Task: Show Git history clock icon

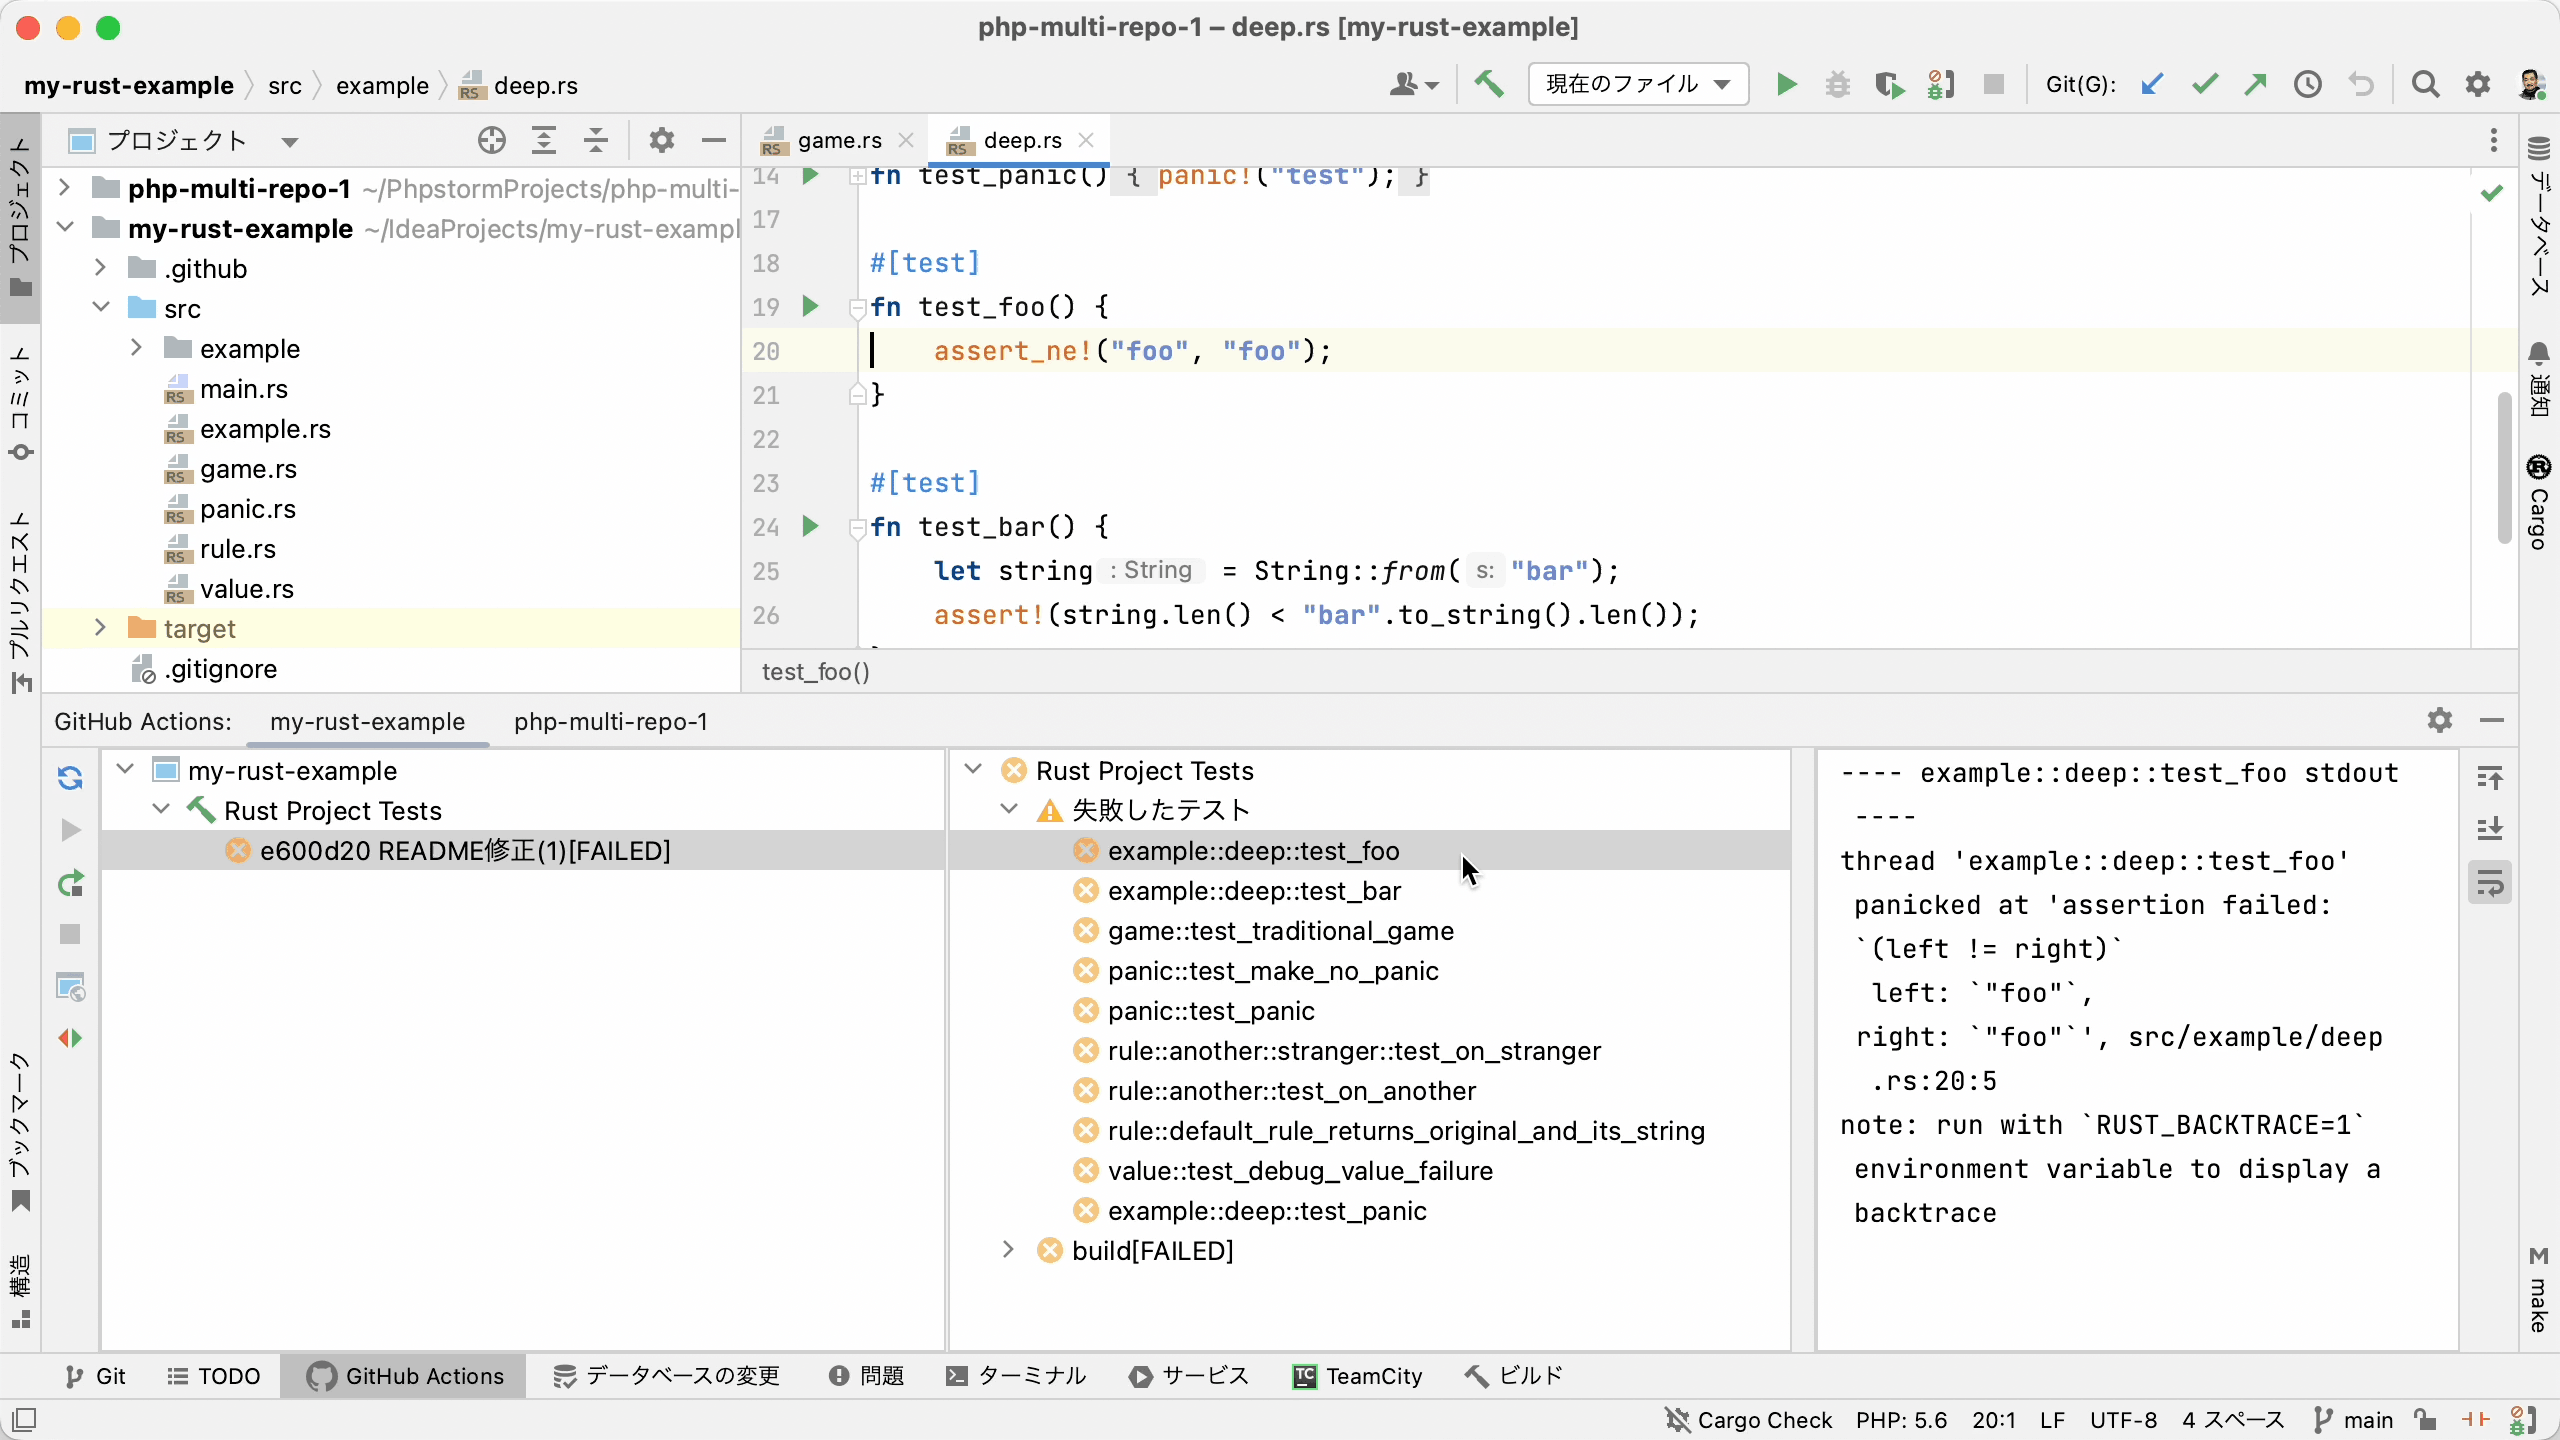Action: pyautogui.click(x=2308, y=85)
